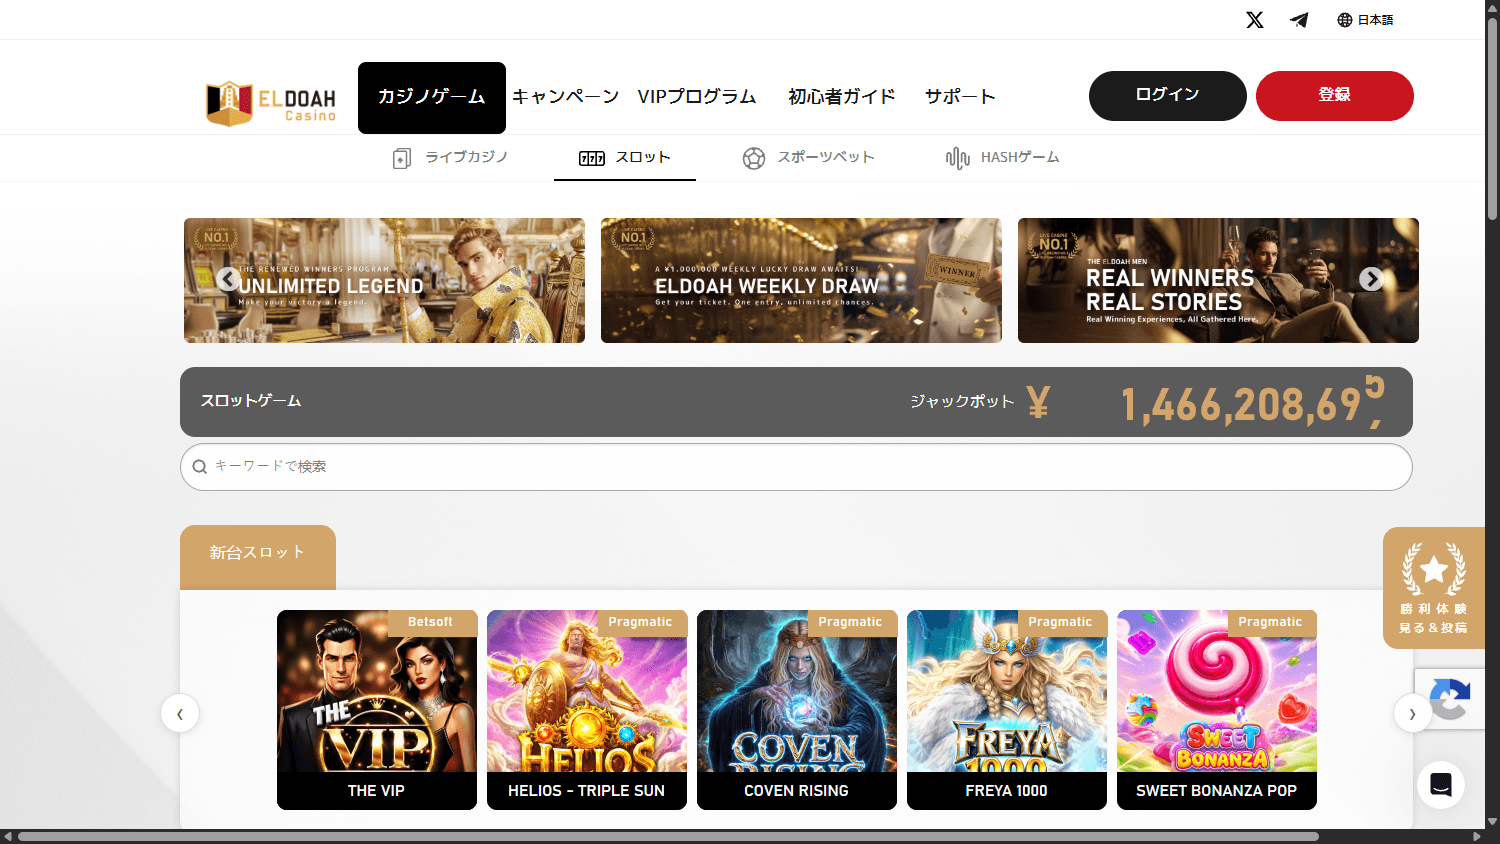Click the horizontal page scrollbar
This screenshot has width=1500, height=844.
click(668, 836)
